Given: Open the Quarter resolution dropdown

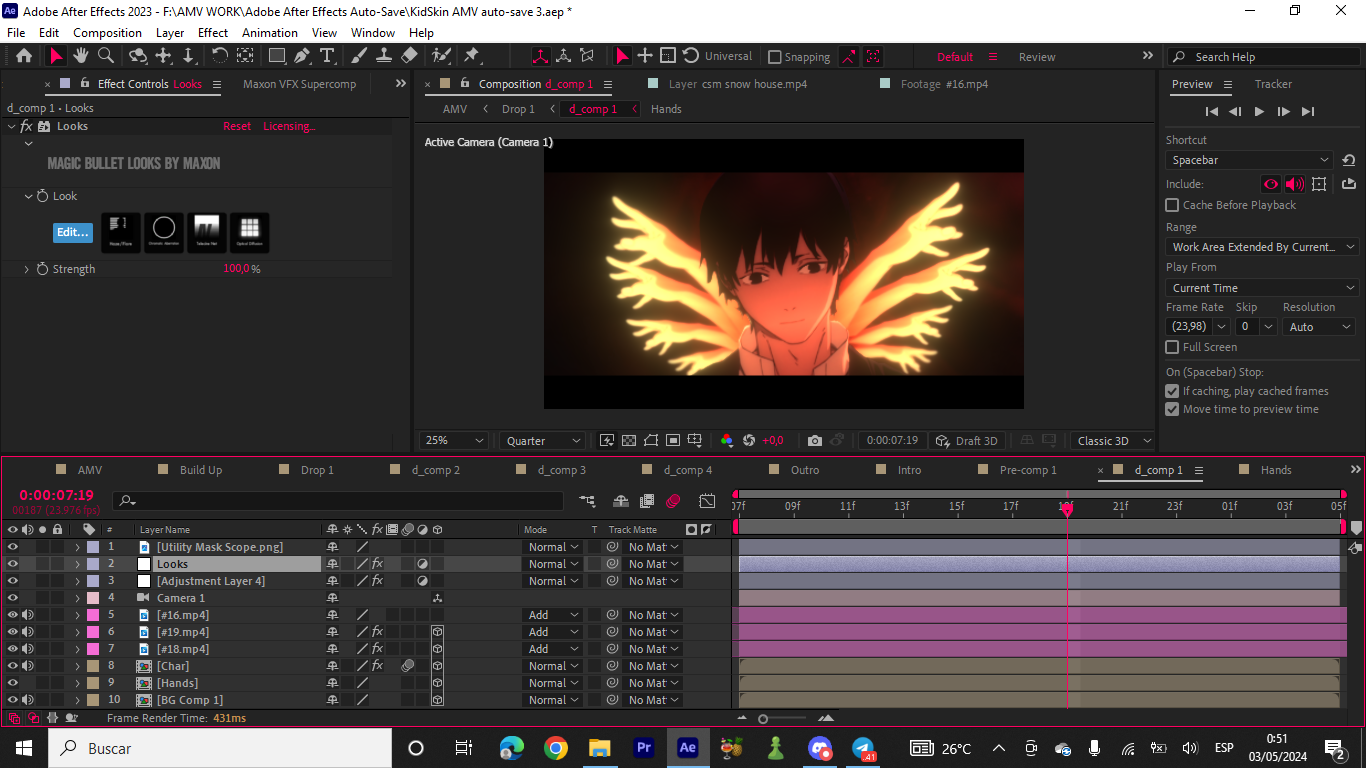Looking at the screenshot, I should 543,441.
